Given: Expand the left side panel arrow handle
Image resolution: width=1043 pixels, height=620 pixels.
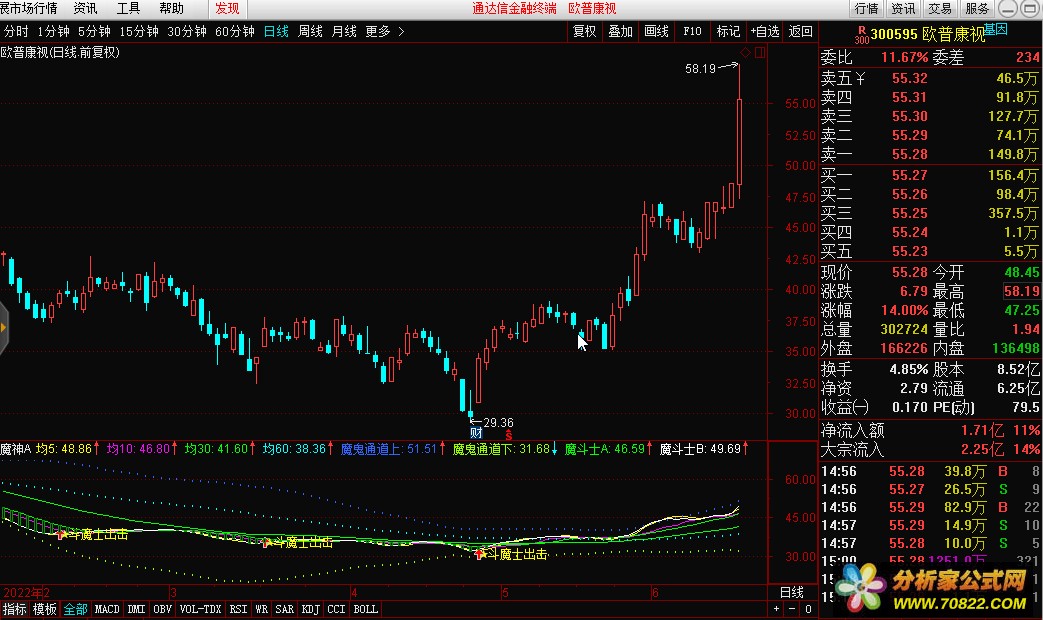Looking at the screenshot, I should [x=3, y=327].
